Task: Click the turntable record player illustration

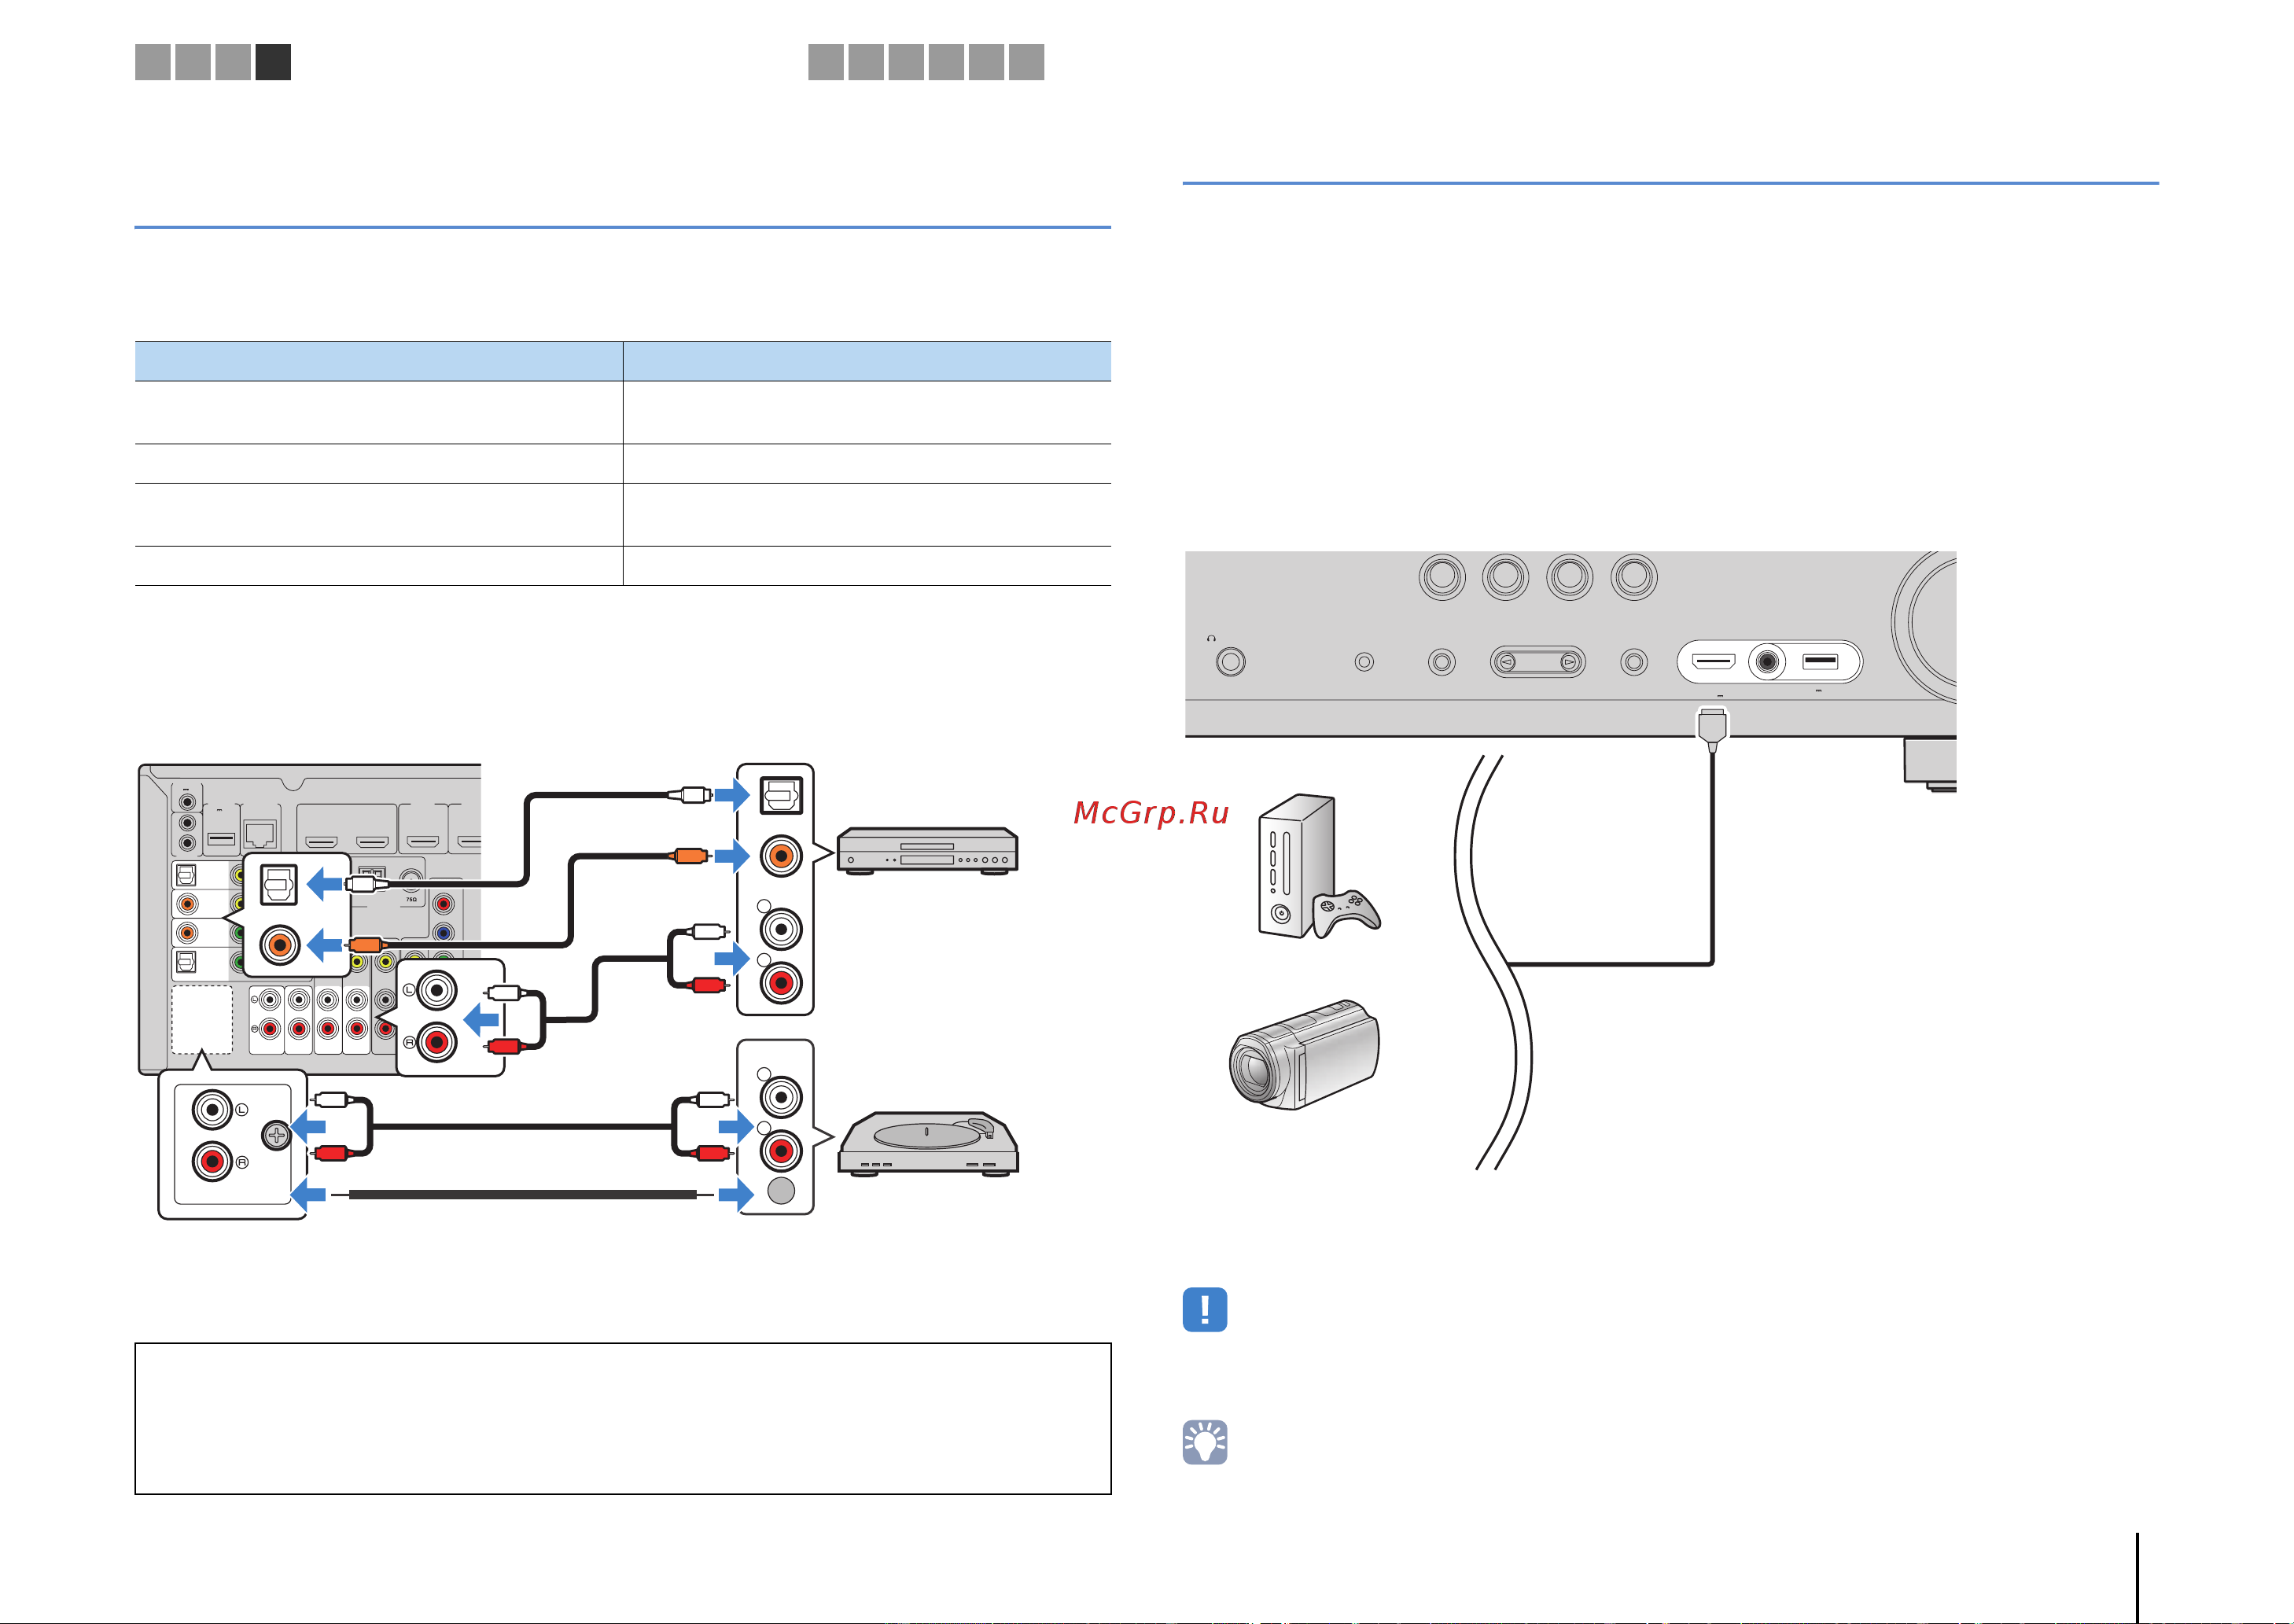Action: point(928,1144)
